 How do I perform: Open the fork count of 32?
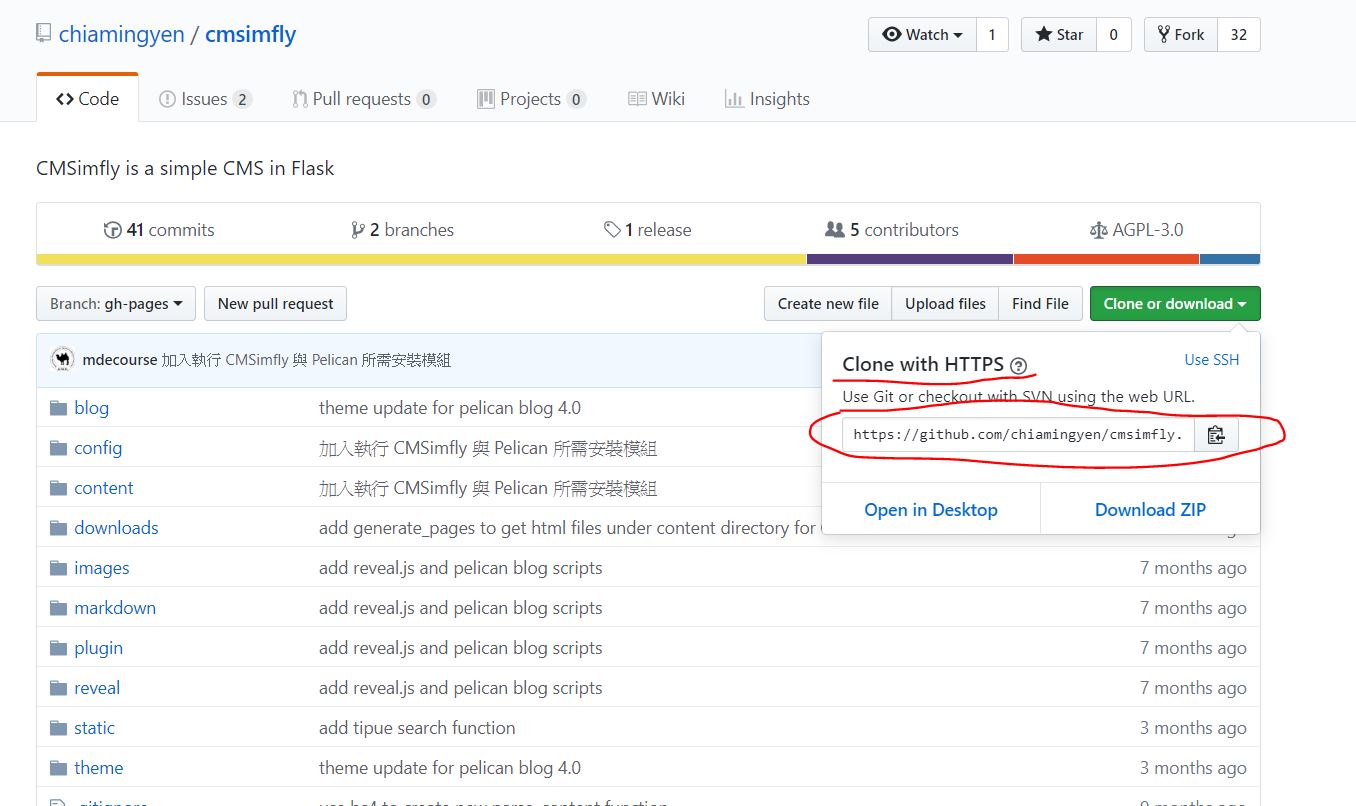click(x=1238, y=35)
